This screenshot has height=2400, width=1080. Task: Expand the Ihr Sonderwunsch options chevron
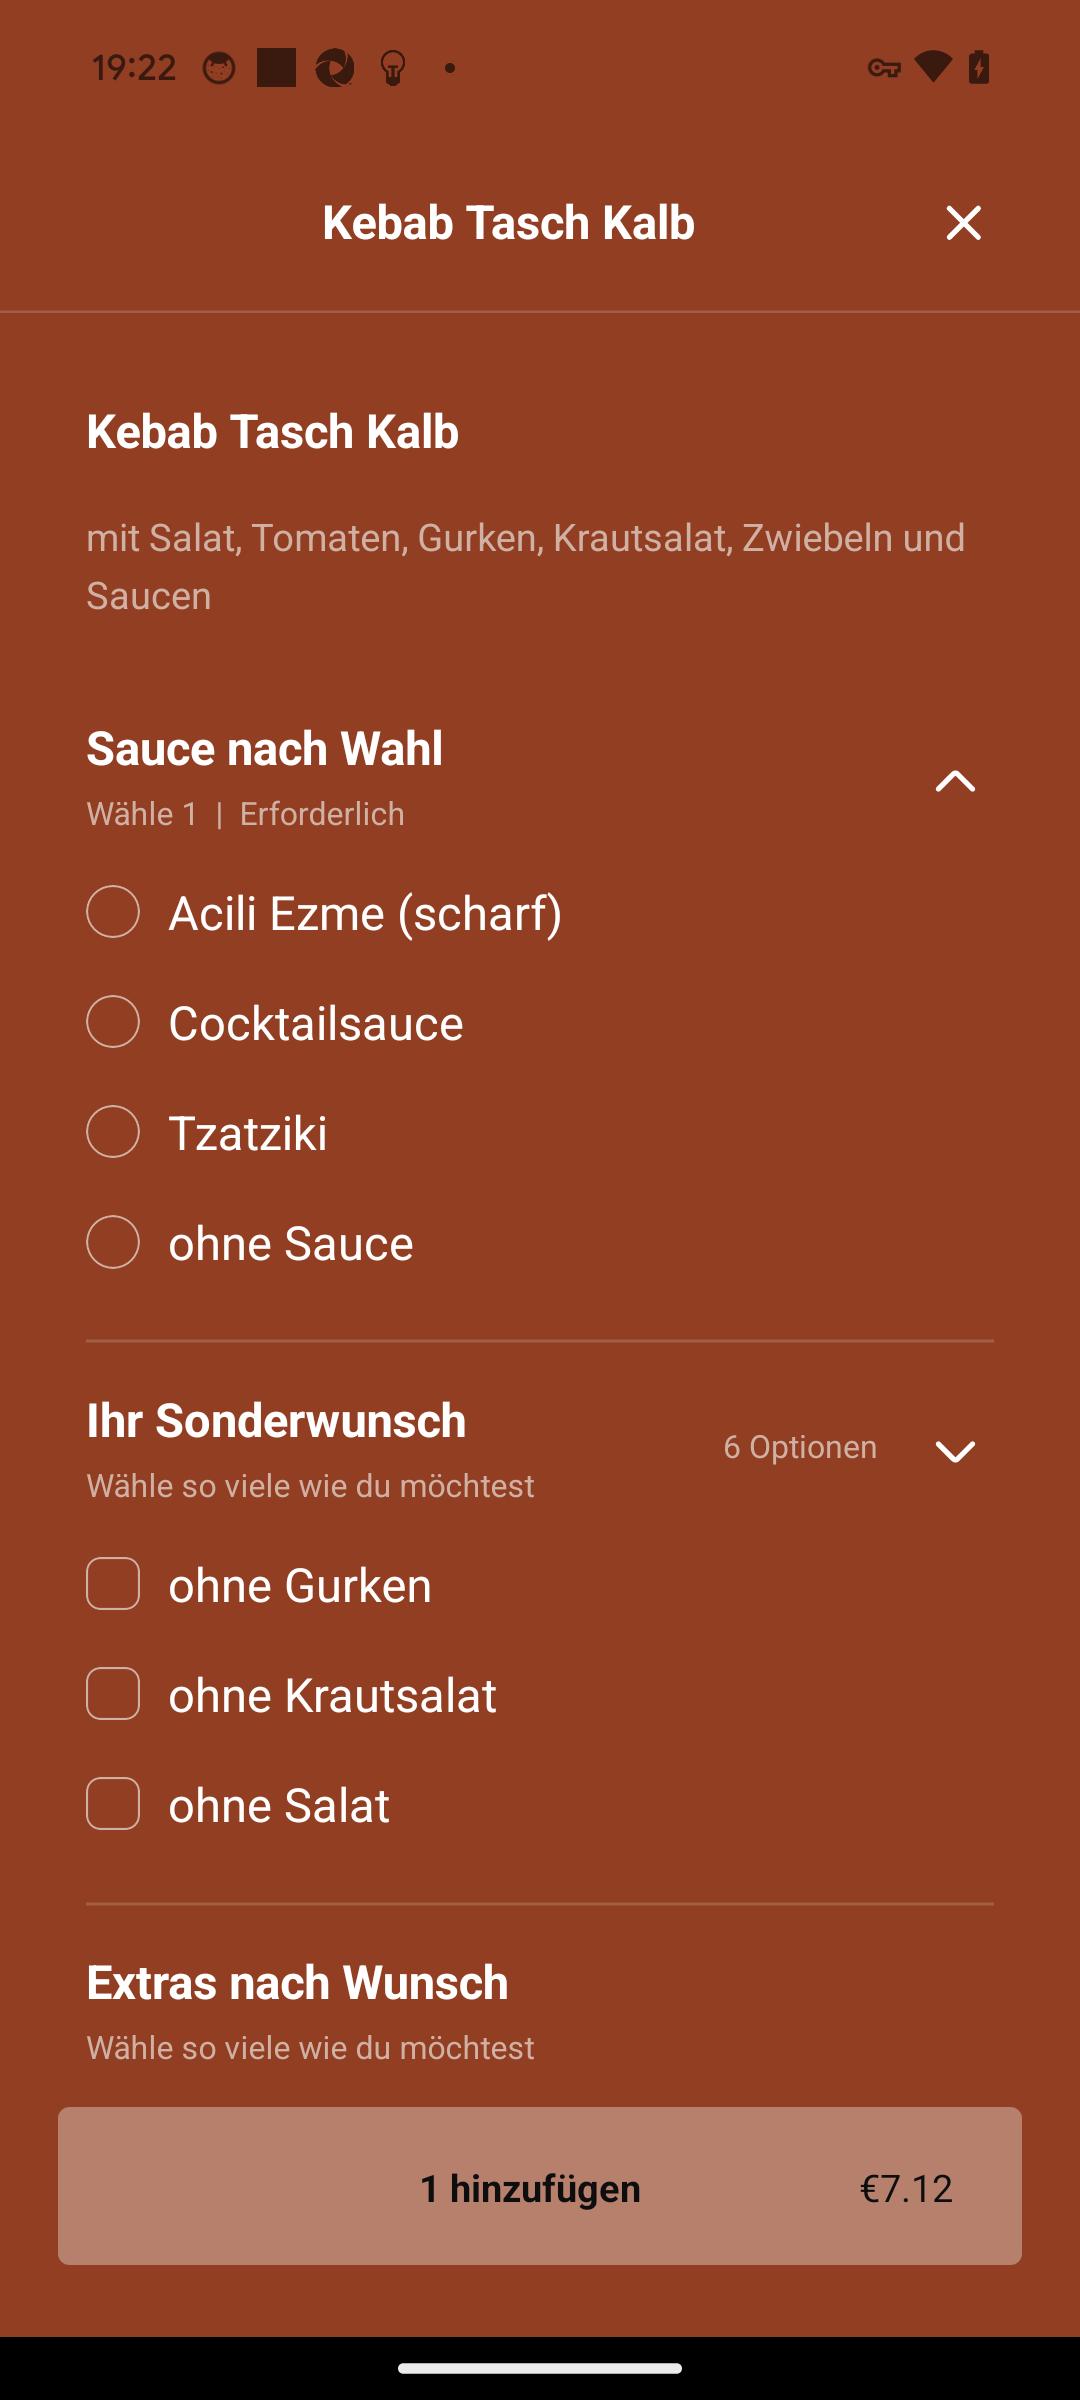tap(955, 1452)
